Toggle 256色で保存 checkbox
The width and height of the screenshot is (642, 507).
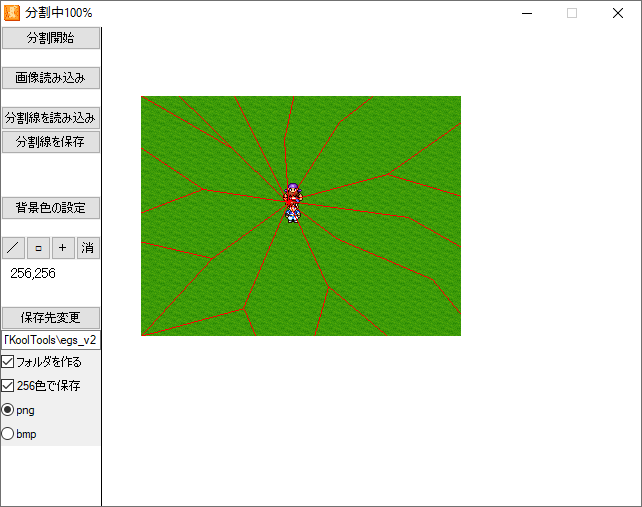pyautogui.click(x=8, y=385)
